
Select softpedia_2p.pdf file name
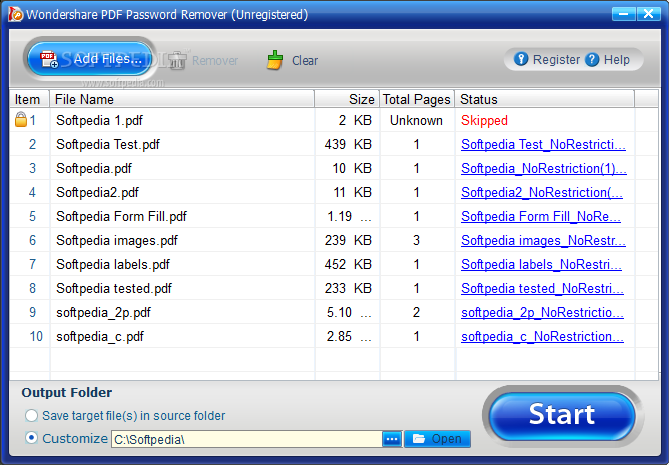103,313
